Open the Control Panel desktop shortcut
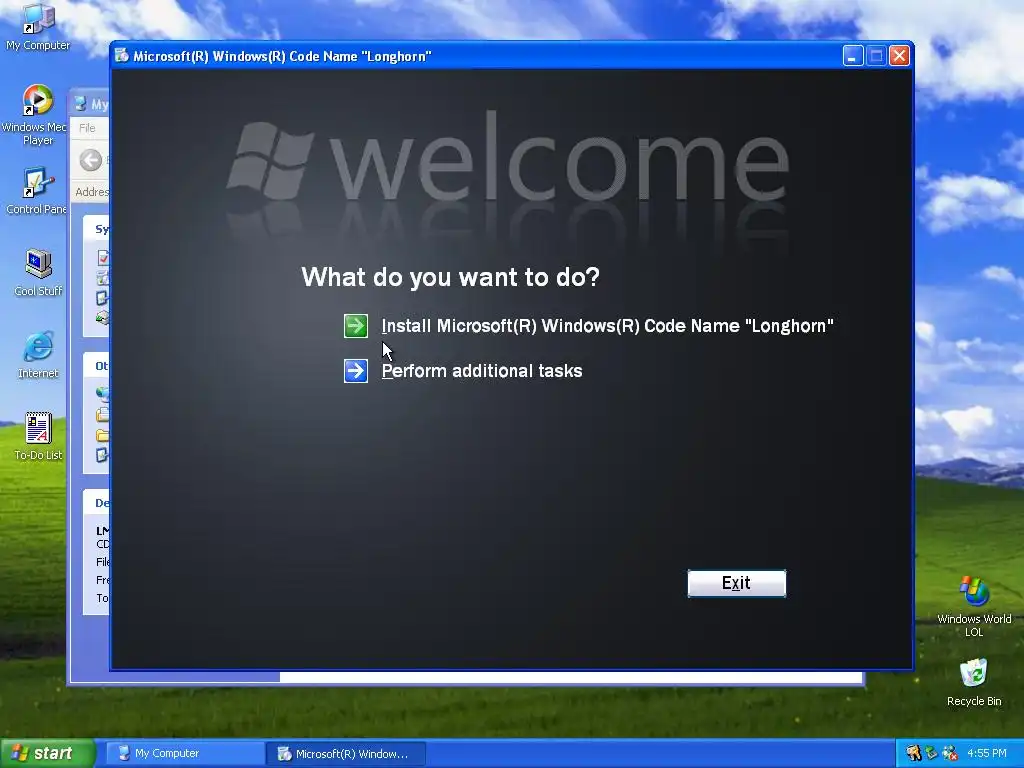 tap(37, 191)
